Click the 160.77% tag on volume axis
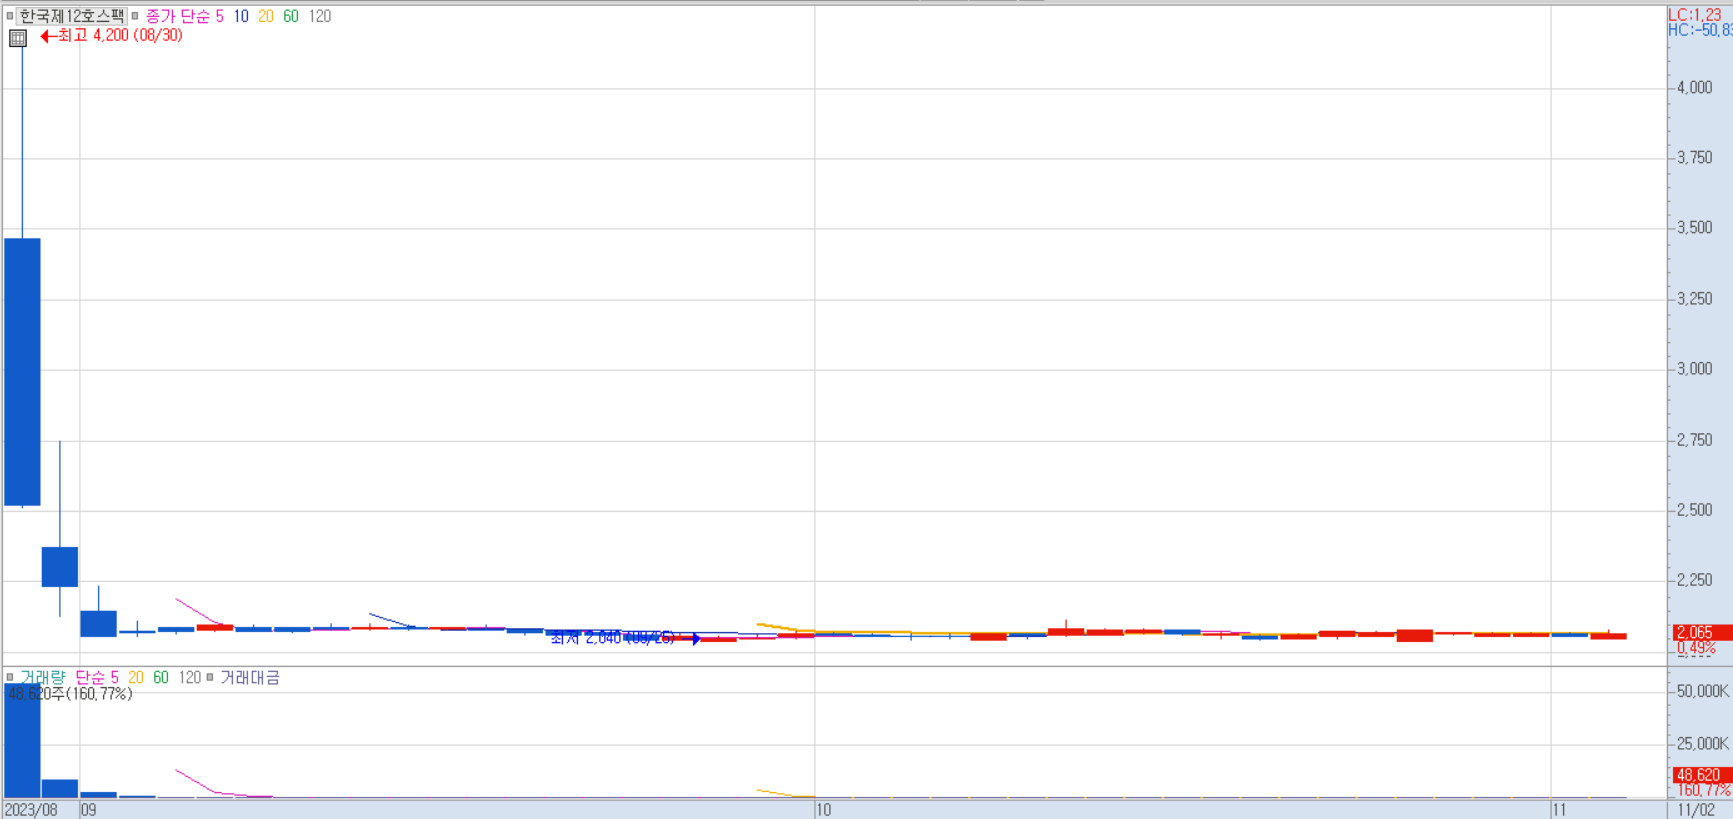1733x819 pixels. click(1703, 790)
